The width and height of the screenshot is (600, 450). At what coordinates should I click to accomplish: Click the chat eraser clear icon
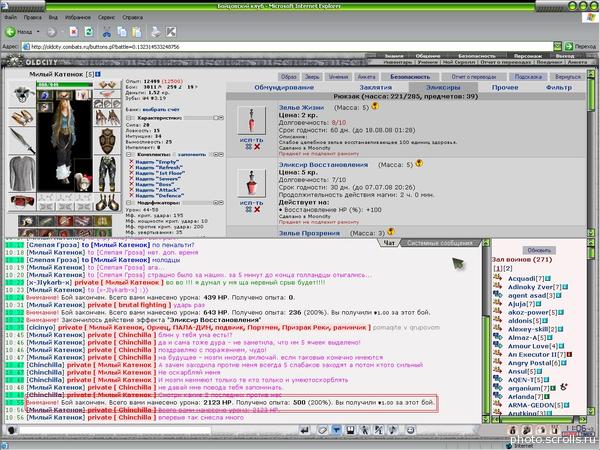[x=322, y=430]
